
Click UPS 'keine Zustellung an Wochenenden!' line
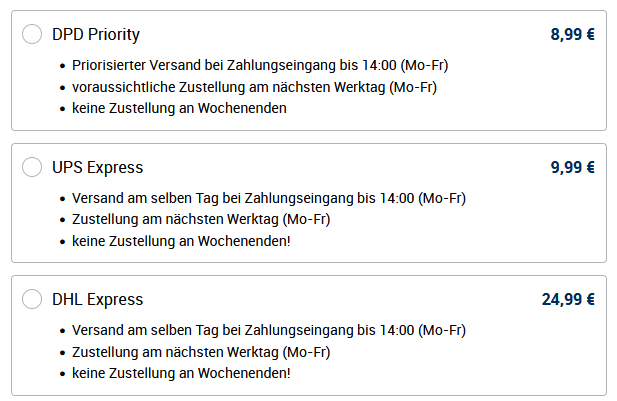pyautogui.click(x=181, y=240)
